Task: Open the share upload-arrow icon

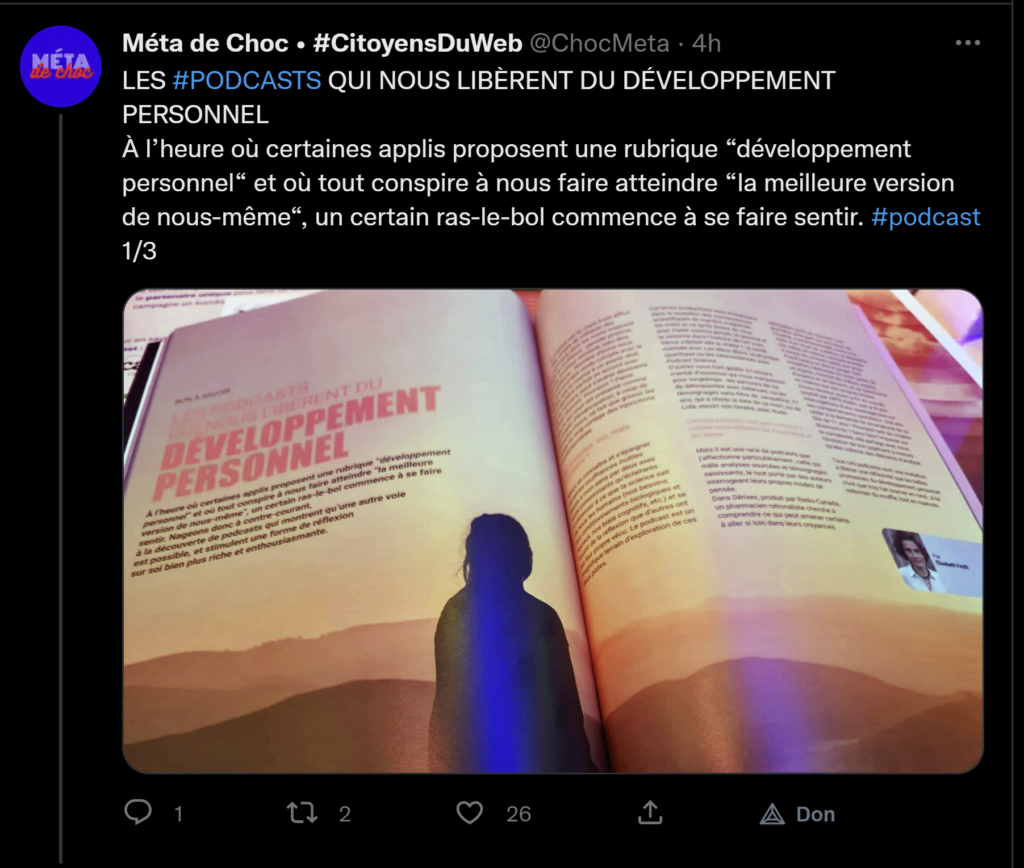Action: [x=650, y=812]
